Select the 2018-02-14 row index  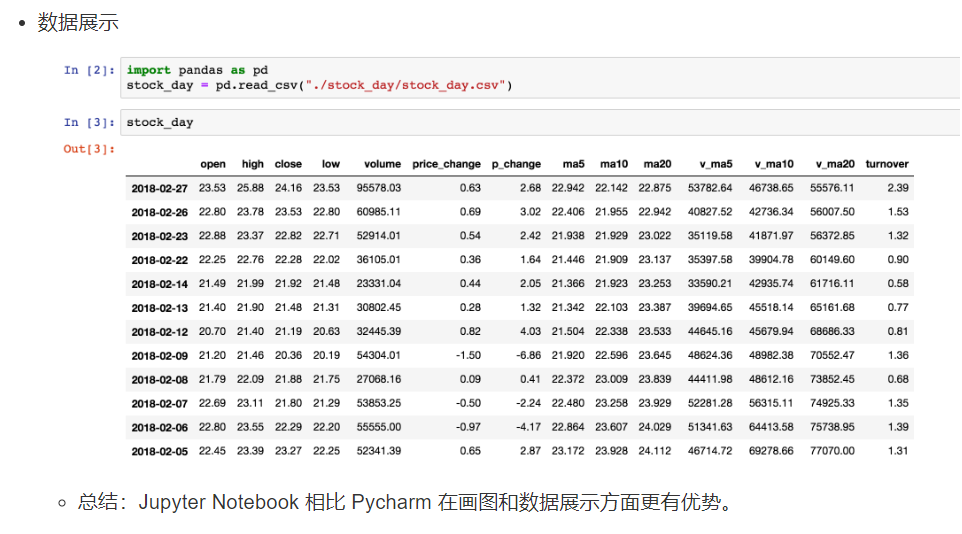[160, 284]
